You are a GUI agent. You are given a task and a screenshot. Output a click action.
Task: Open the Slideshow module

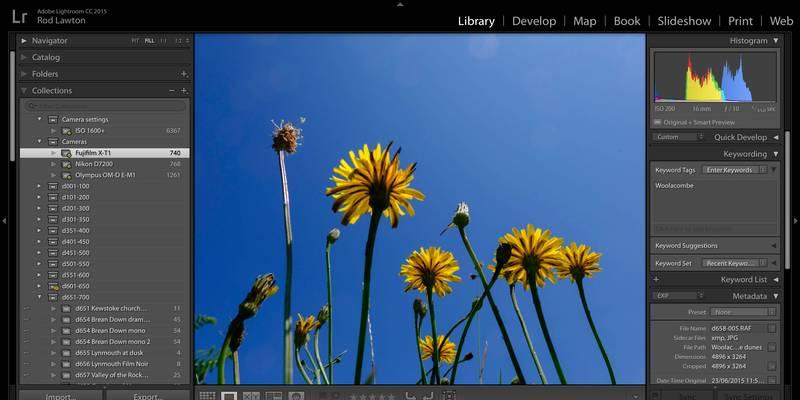click(x=684, y=21)
